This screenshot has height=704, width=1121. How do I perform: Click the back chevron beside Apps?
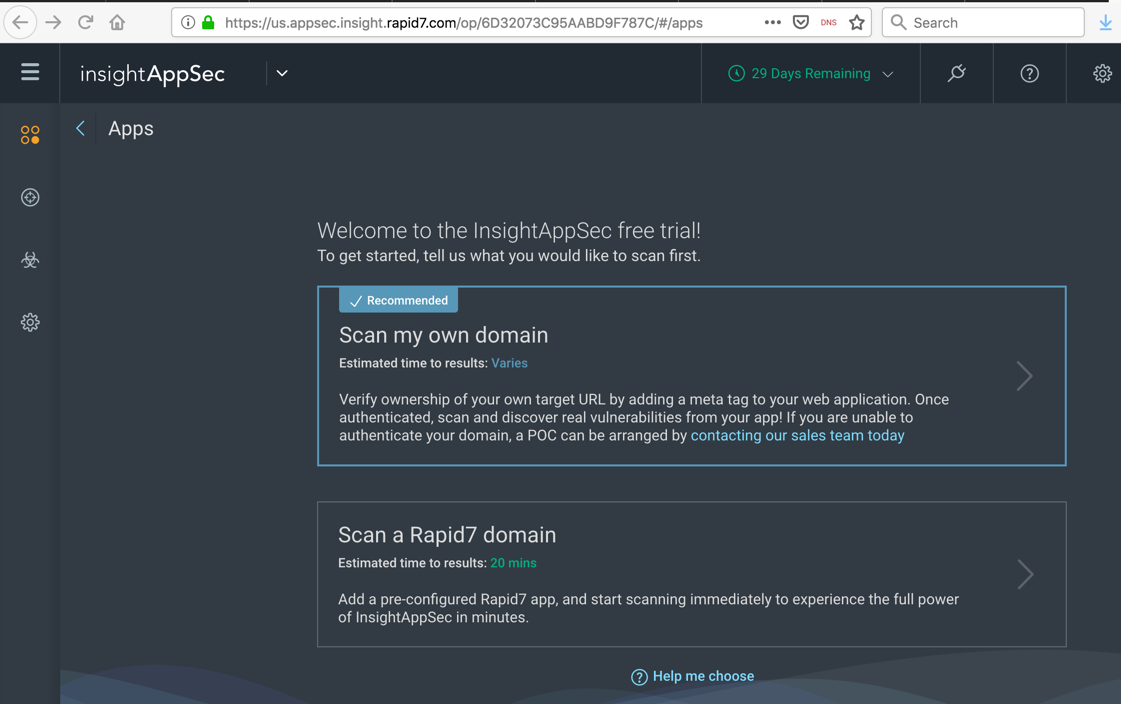(81, 129)
